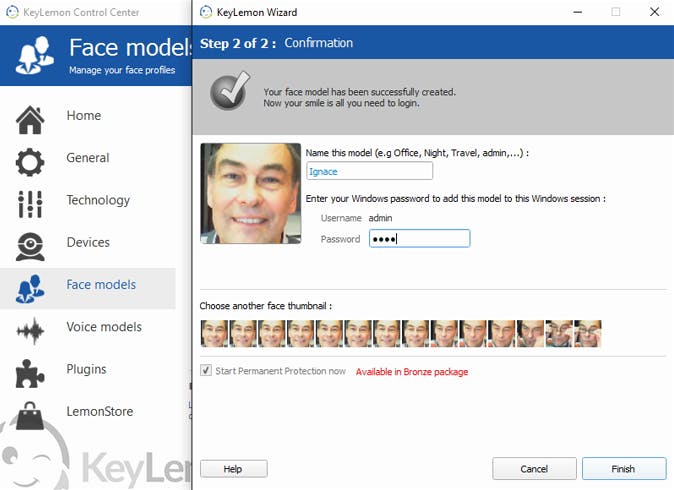Viewport: 674px width, 490px height.
Task: Select the Face models menu item
Action: pos(101,285)
